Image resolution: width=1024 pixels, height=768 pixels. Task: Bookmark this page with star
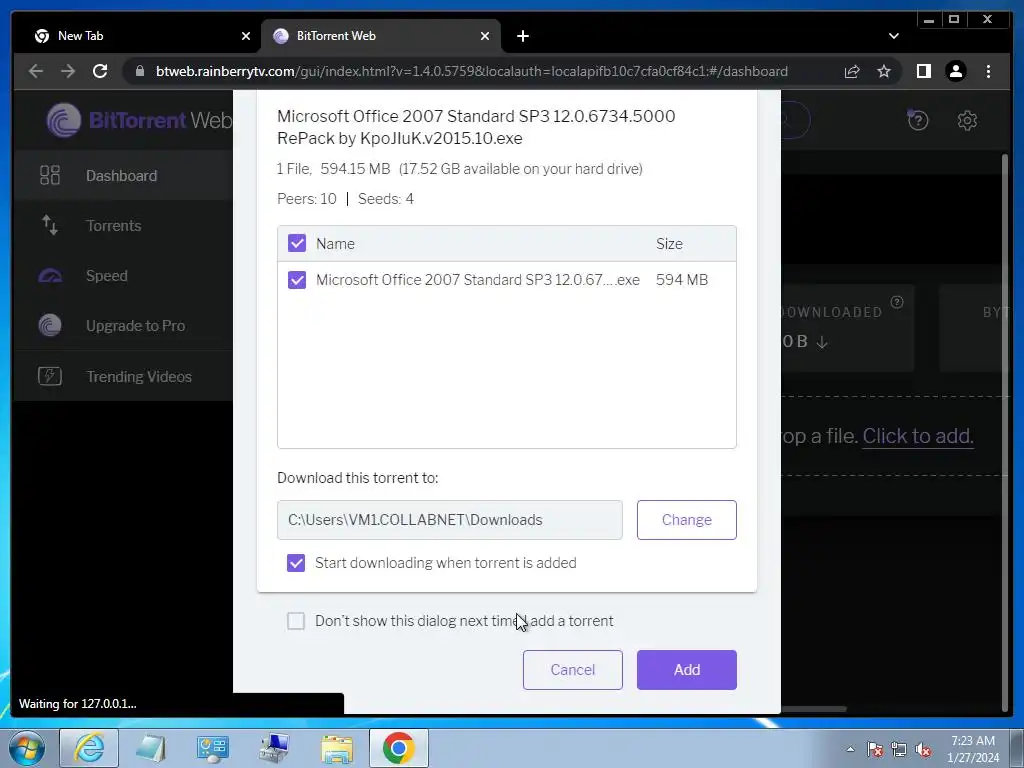click(884, 71)
